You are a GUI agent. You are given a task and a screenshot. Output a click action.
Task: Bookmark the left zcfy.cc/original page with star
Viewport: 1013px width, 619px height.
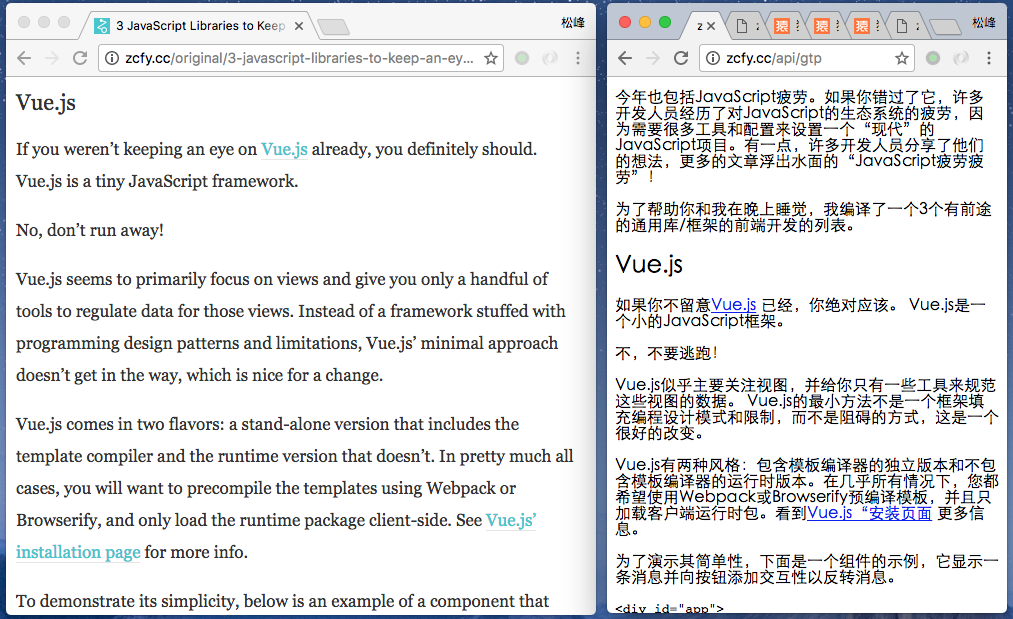491,58
